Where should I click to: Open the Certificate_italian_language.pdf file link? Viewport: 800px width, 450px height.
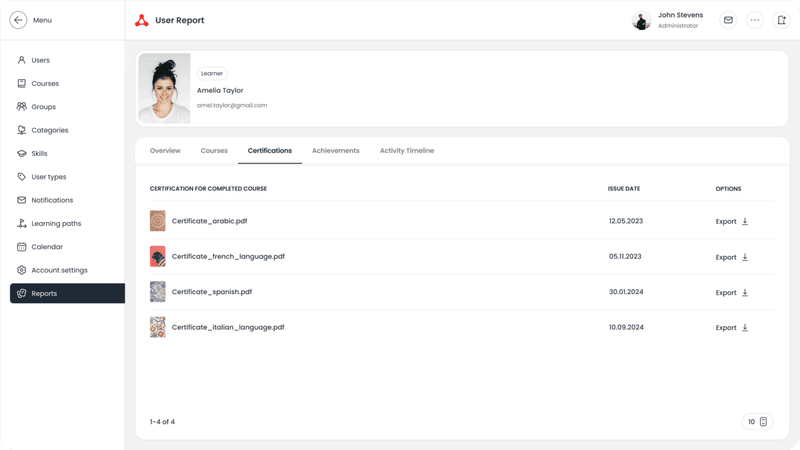click(228, 327)
